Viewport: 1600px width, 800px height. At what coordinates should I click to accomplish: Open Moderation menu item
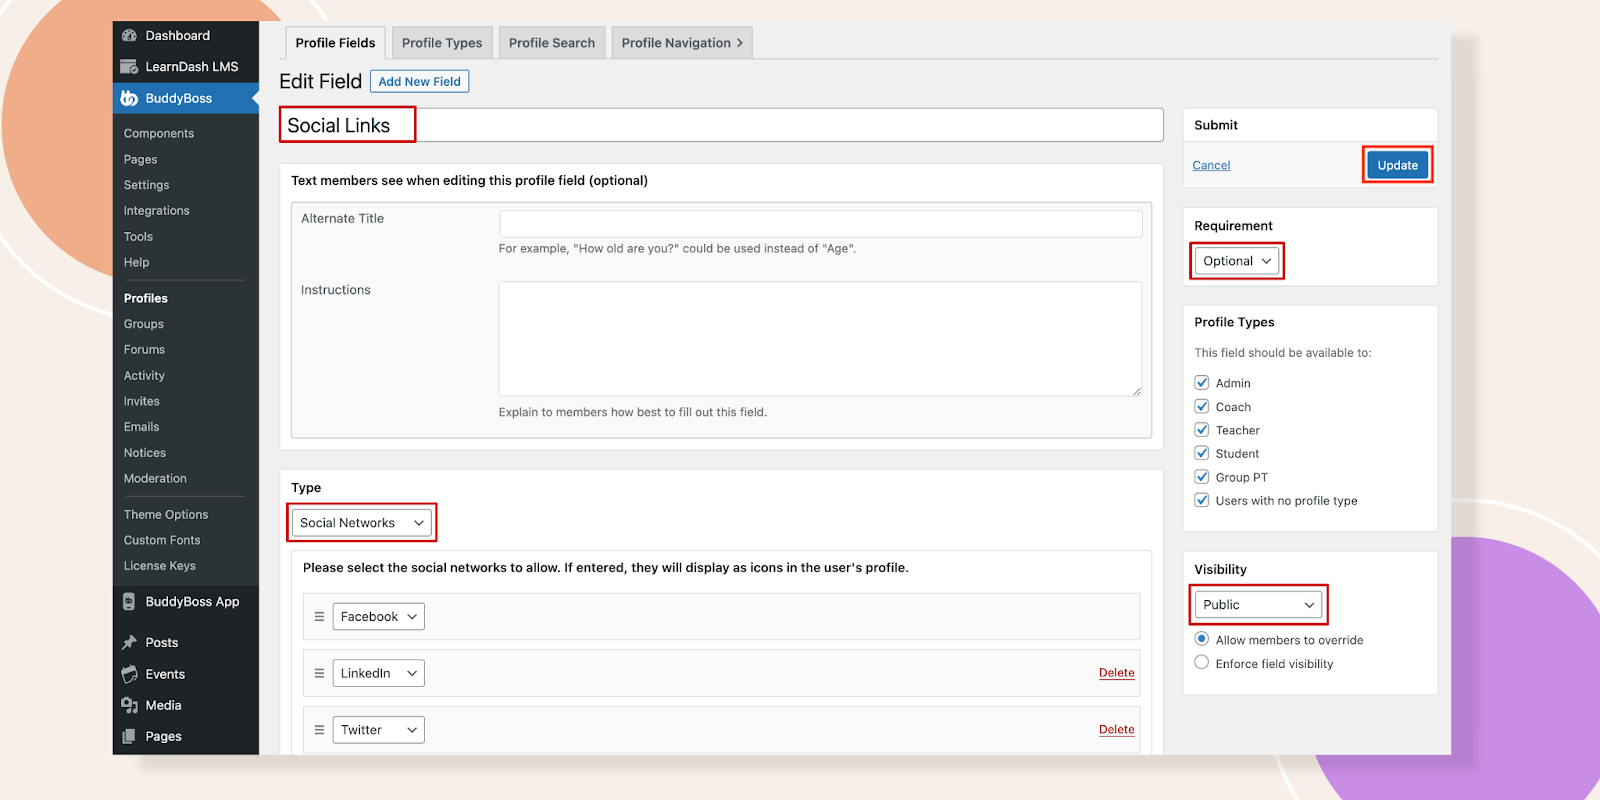tap(155, 479)
